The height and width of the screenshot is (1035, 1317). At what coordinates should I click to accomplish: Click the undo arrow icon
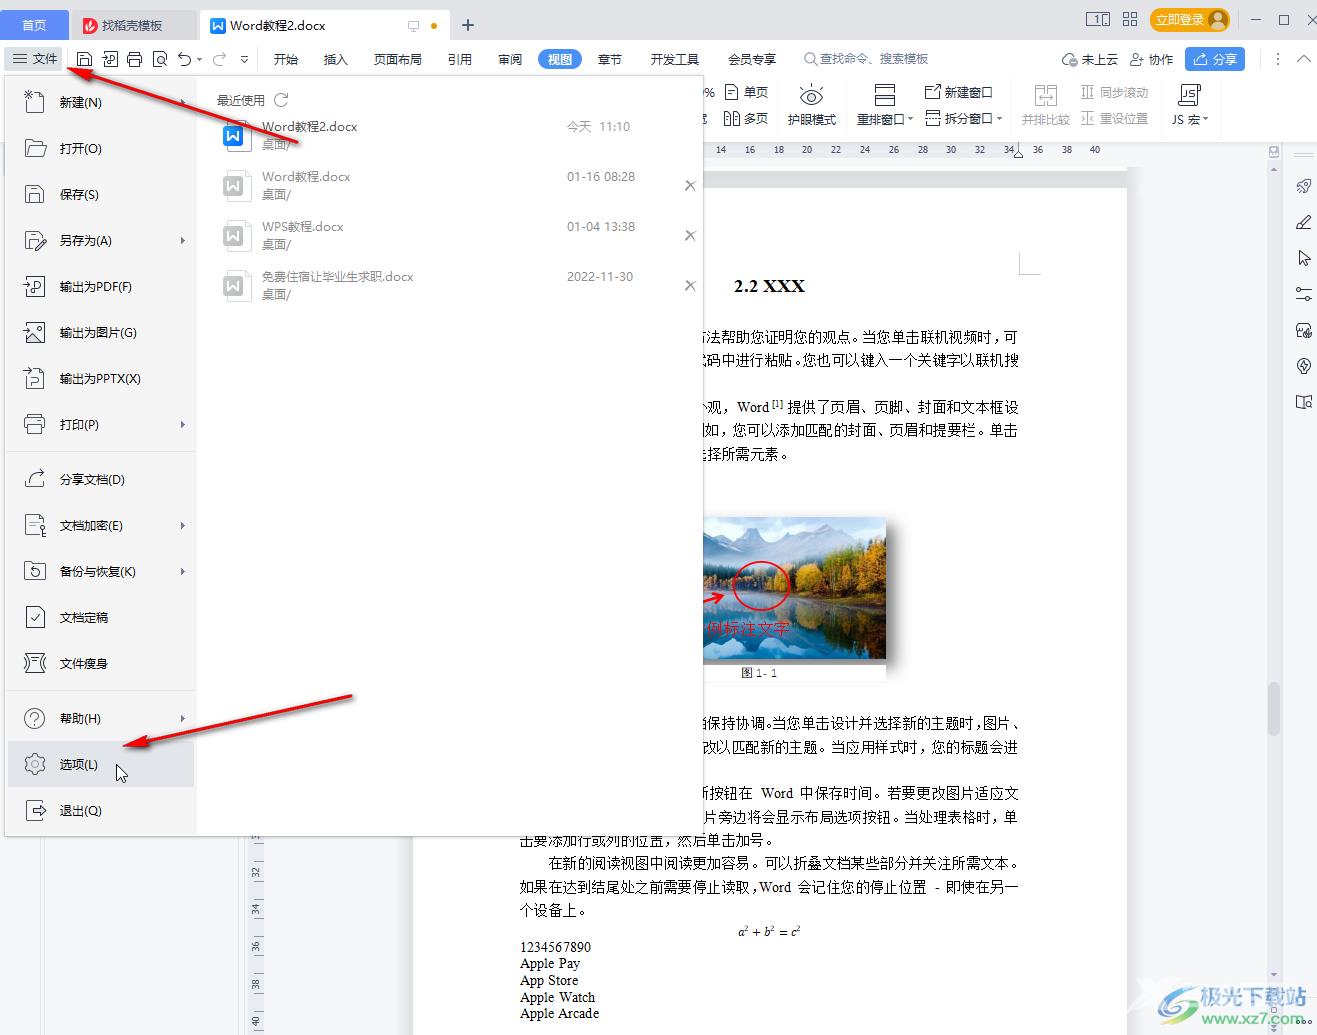pyautogui.click(x=184, y=60)
